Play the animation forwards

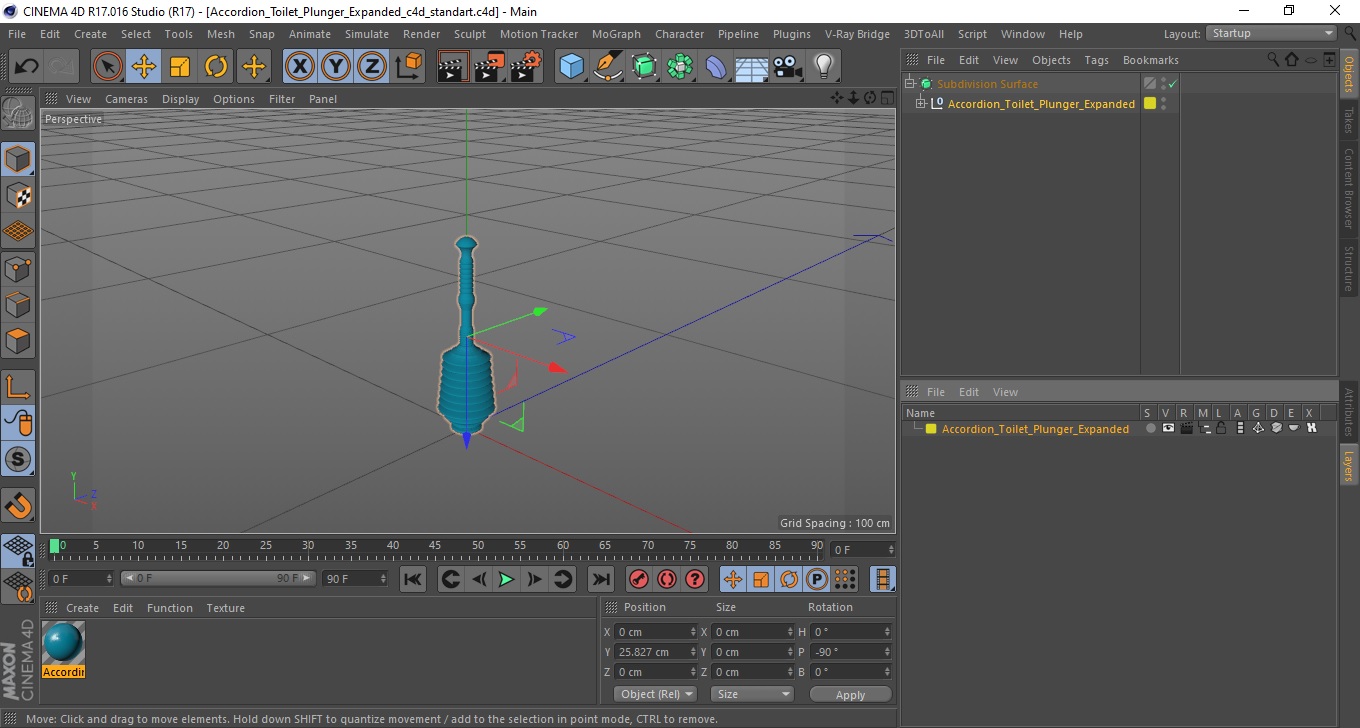[506, 579]
